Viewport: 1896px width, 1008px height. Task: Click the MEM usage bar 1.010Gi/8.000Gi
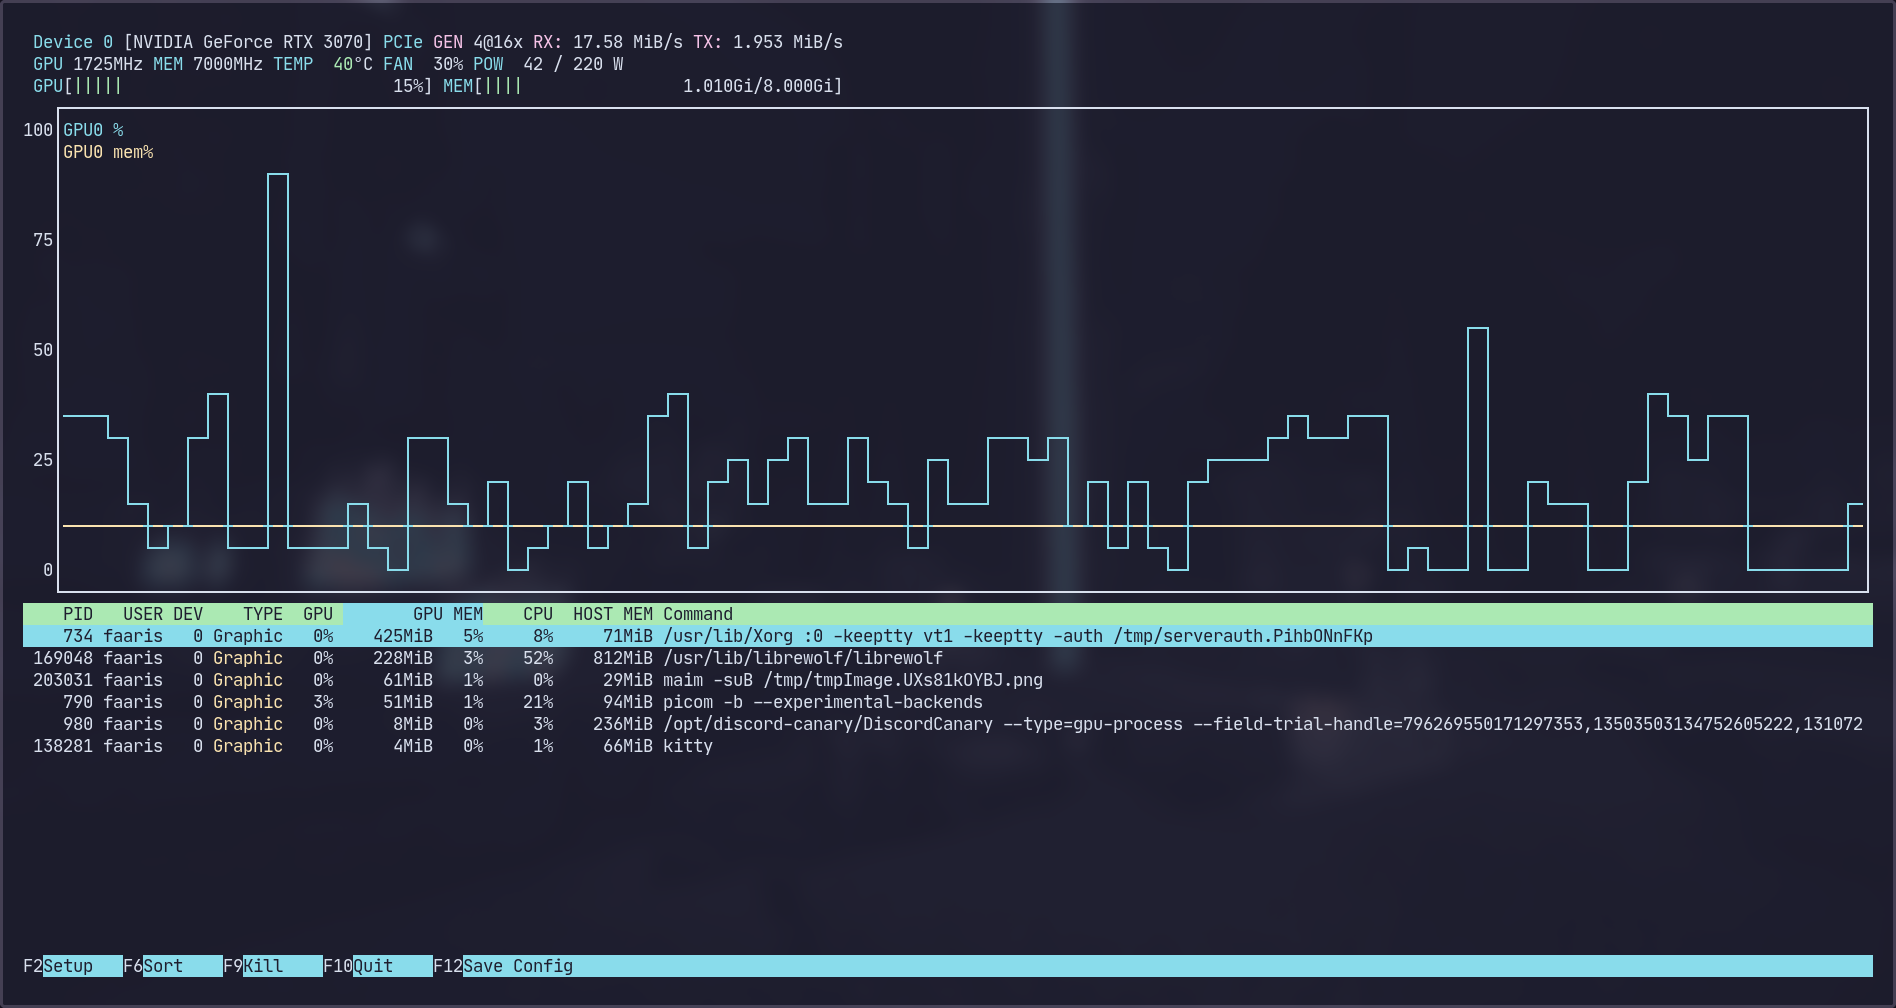tap(643, 86)
